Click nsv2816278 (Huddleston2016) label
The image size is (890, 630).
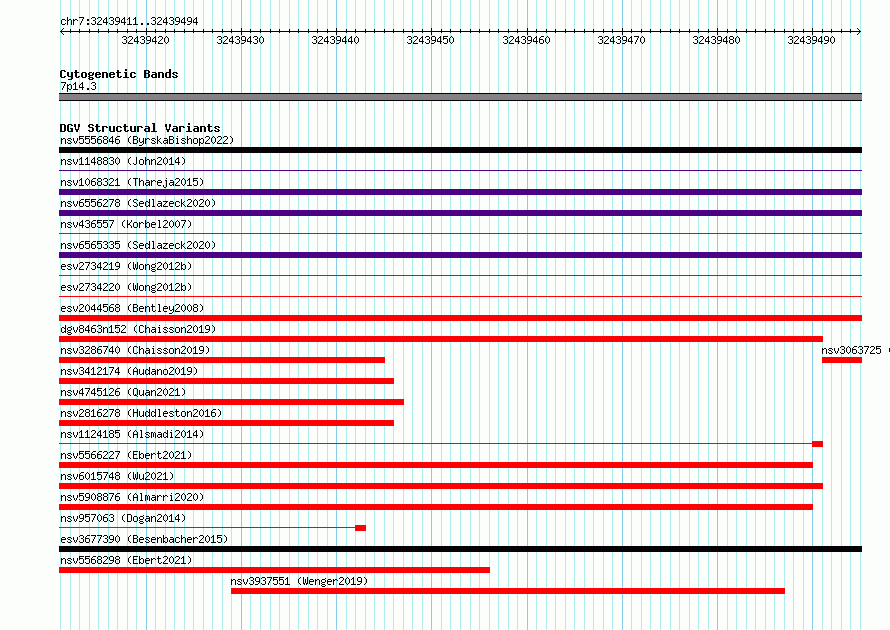point(141,413)
